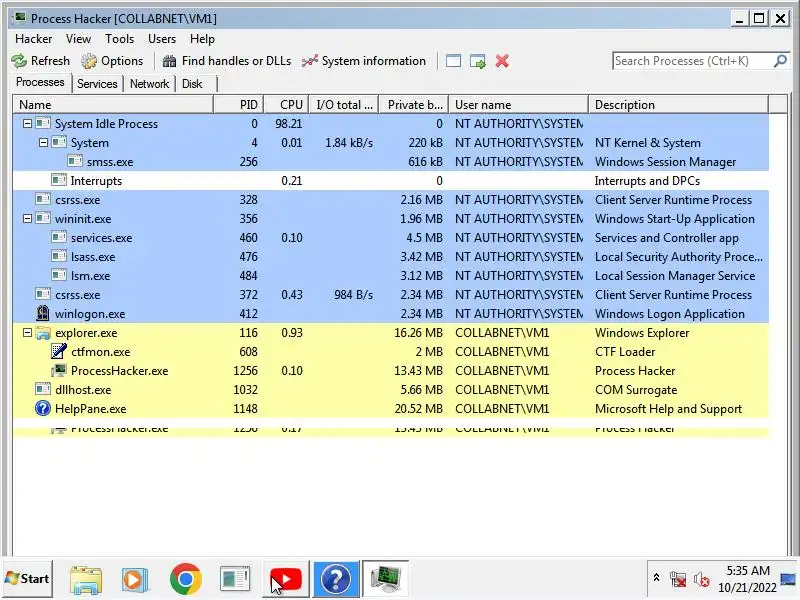Click the Windows Logon Application description
Screen dimensions: 800x600
(x=669, y=314)
